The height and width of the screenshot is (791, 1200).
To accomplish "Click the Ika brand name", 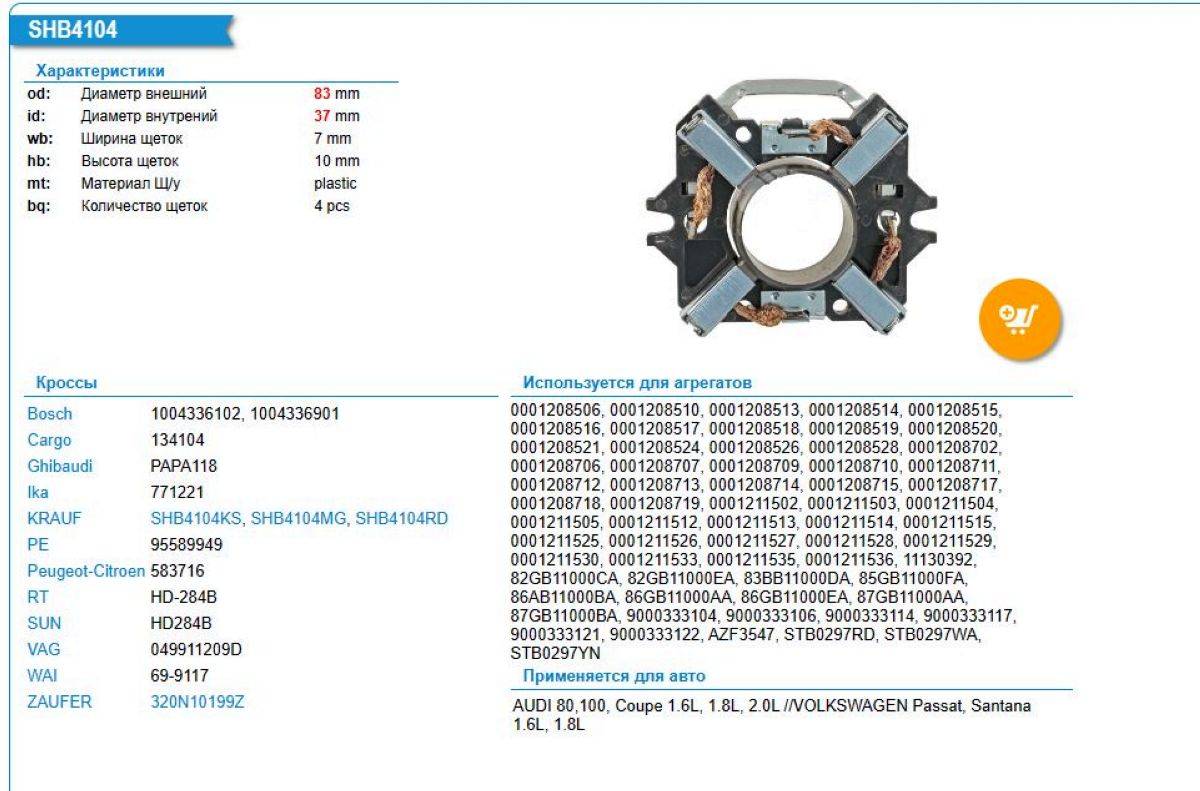I will click(x=38, y=492).
